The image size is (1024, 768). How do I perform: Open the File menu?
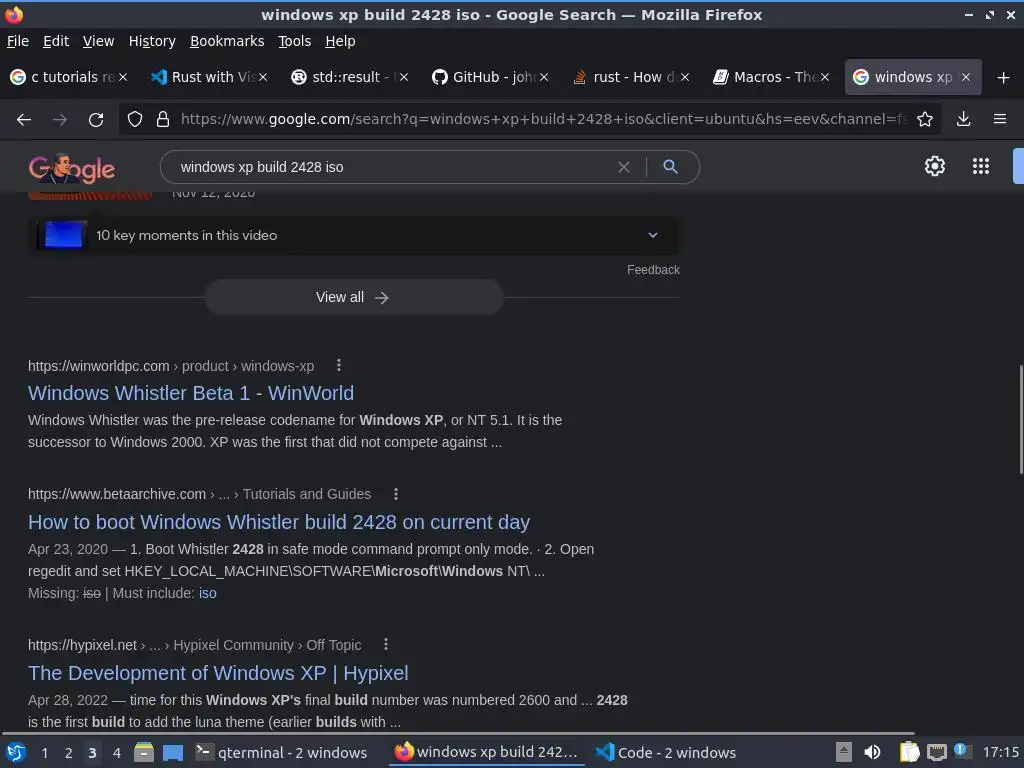pos(18,41)
